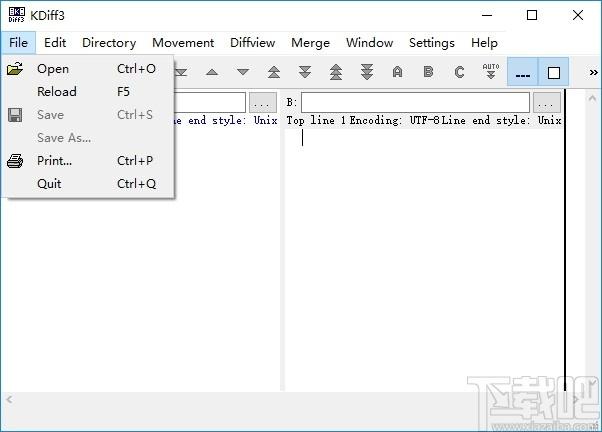Go to previous conflict double-up arrow
This screenshot has height=432, width=602.
[274, 72]
